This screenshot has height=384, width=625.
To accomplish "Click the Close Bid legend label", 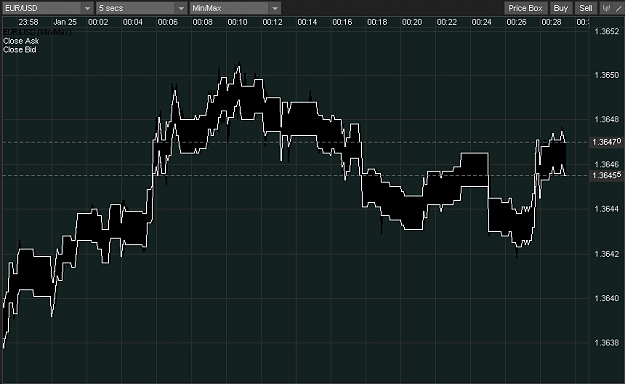I will click(x=20, y=50).
